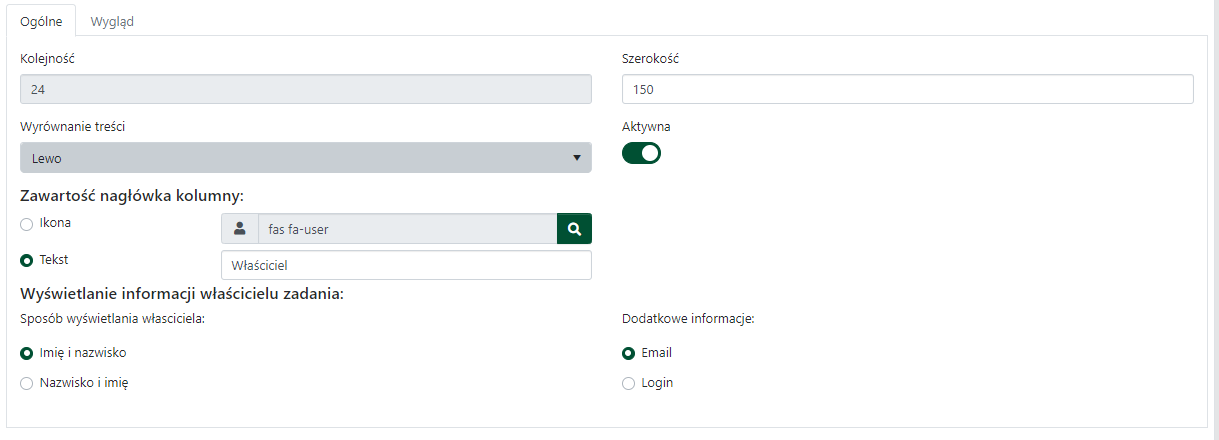Click the Kolejność field showing 24
Screen dimensions: 1219x440
click(x=305, y=89)
